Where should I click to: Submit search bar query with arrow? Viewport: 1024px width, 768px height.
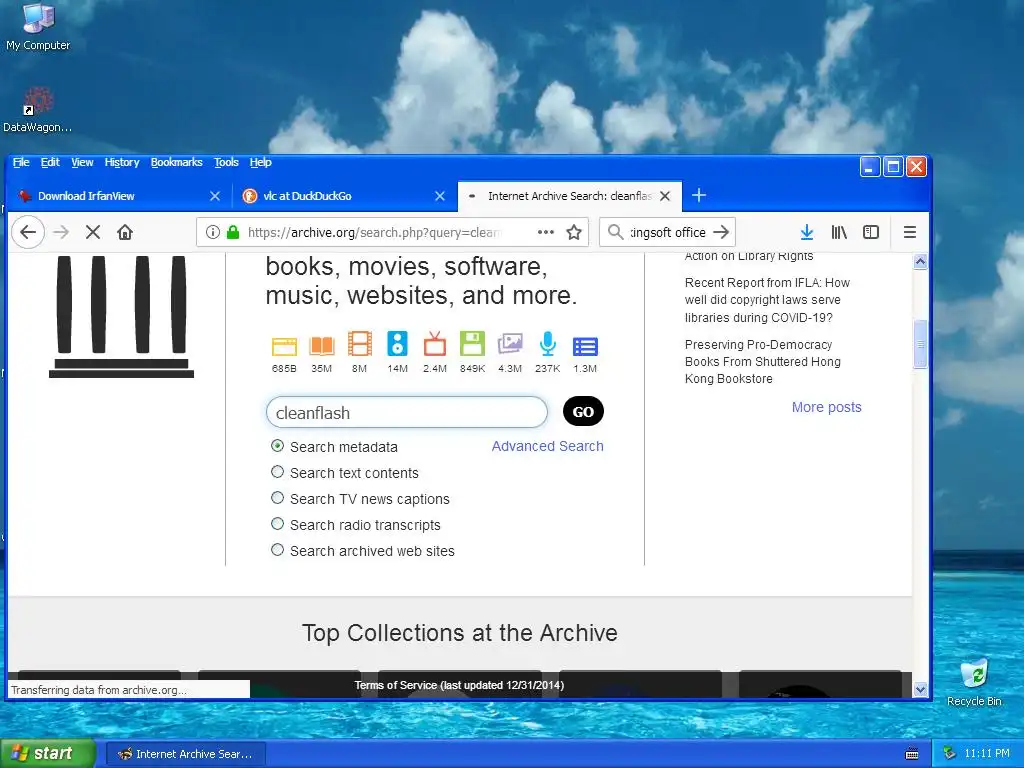coord(721,232)
